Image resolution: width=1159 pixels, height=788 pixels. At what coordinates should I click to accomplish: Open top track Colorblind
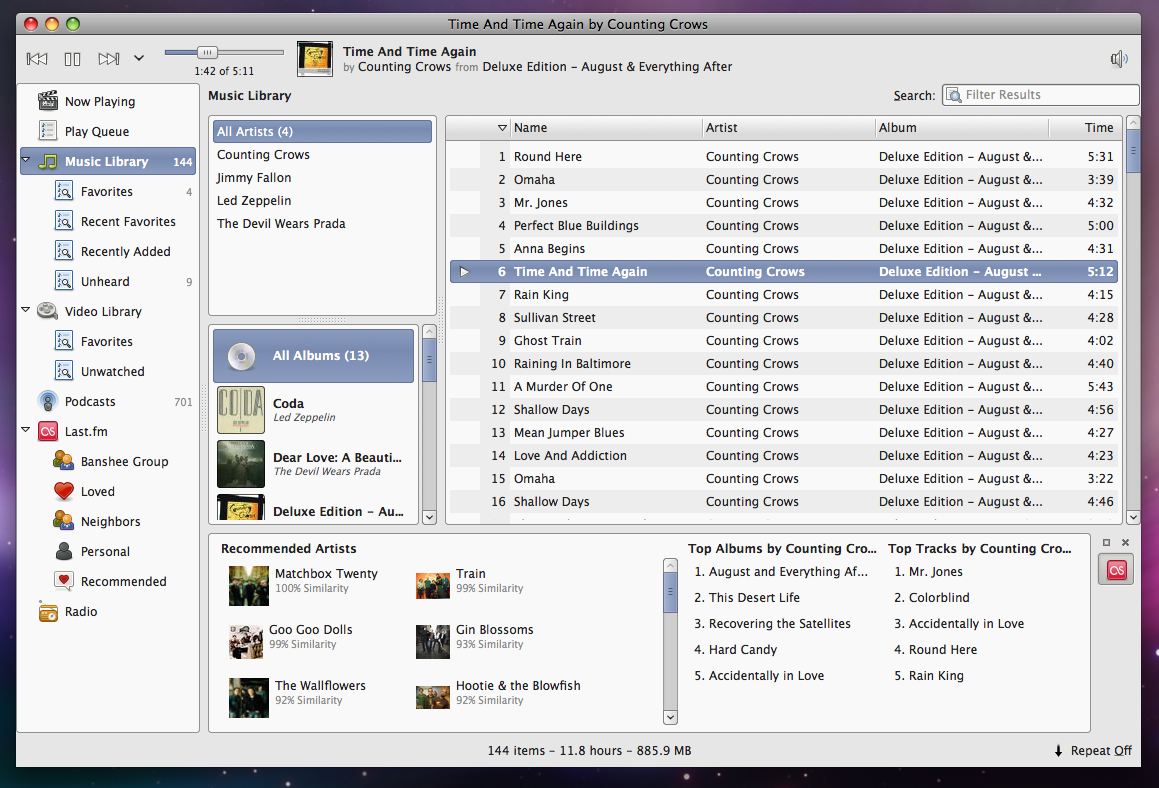click(931, 597)
